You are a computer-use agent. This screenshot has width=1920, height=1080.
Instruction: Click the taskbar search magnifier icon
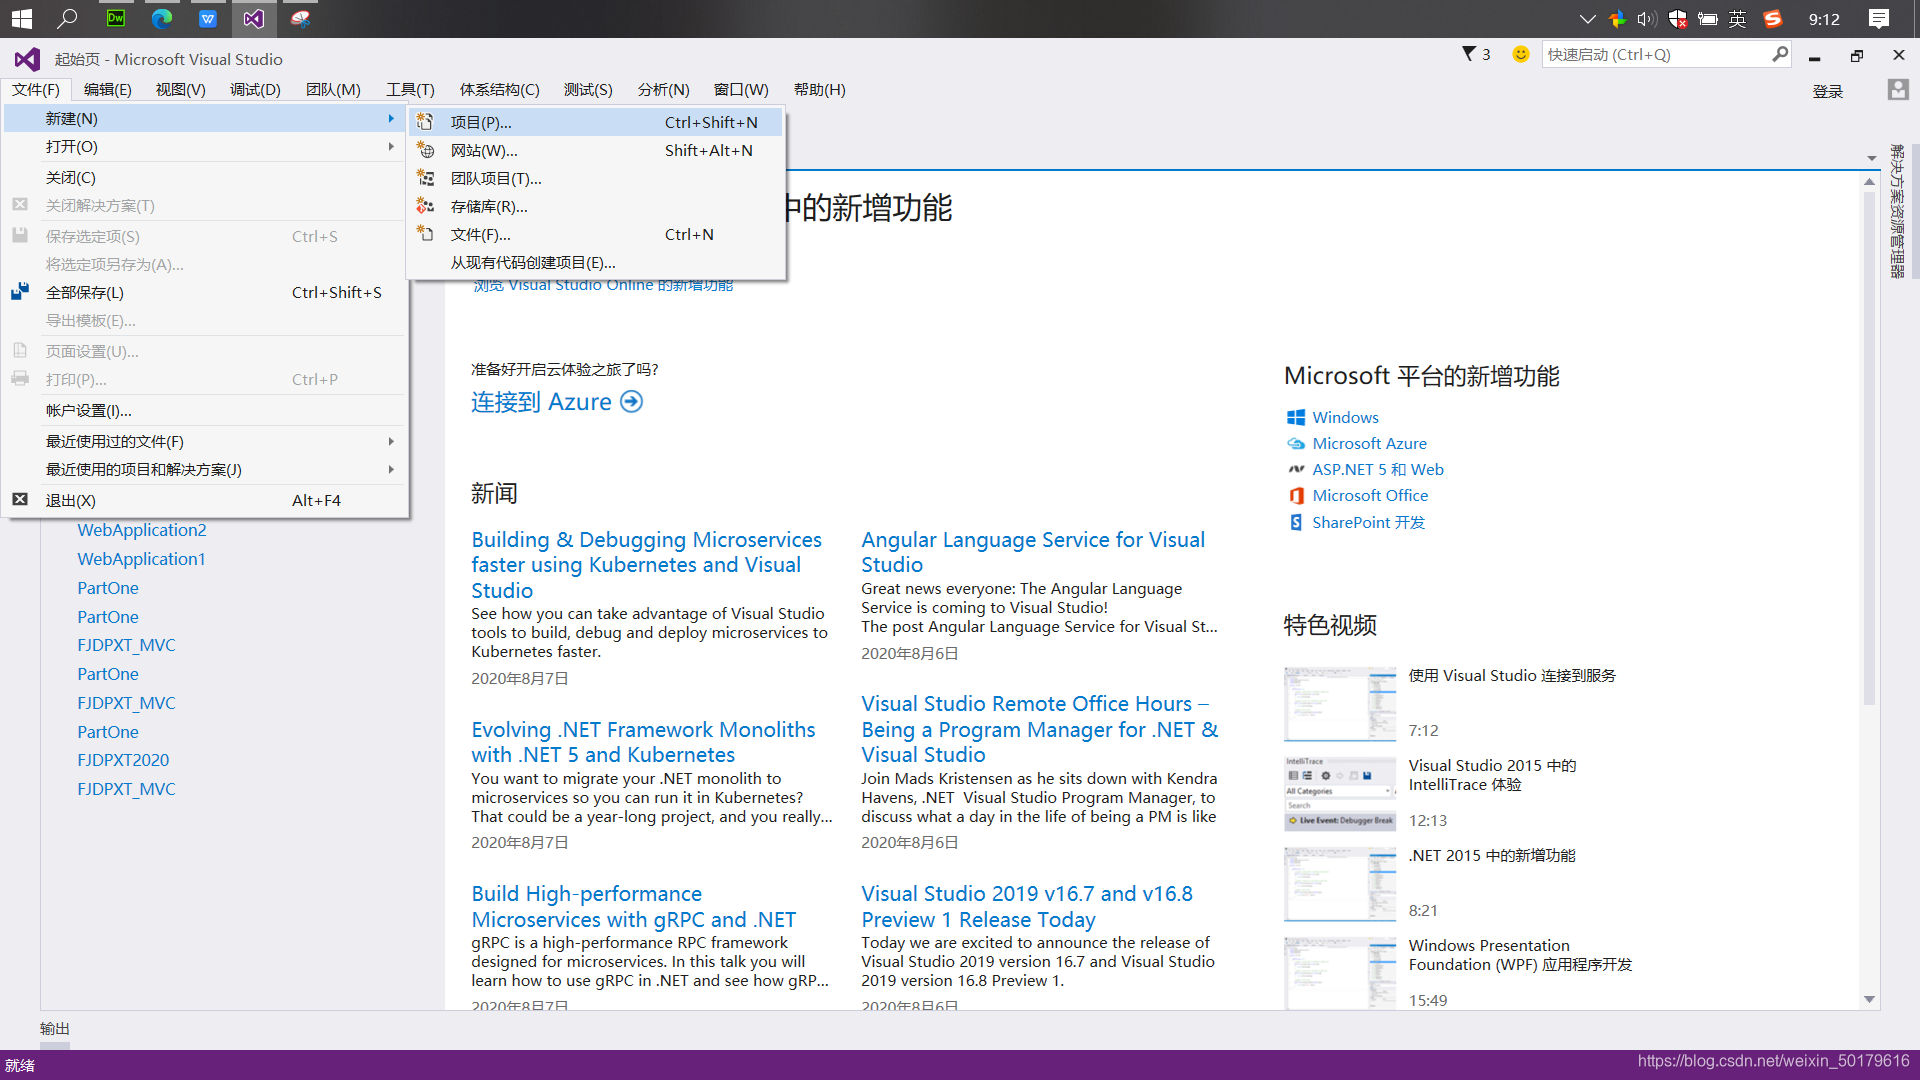[x=68, y=18]
